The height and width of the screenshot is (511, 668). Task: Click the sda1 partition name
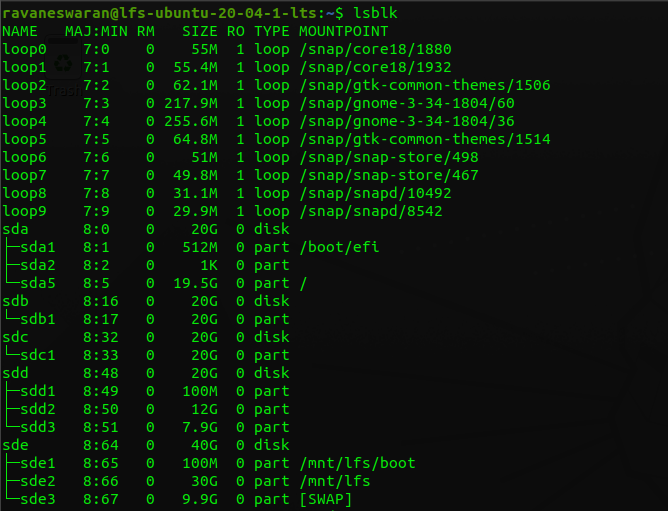pyautogui.click(x=38, y=247)
